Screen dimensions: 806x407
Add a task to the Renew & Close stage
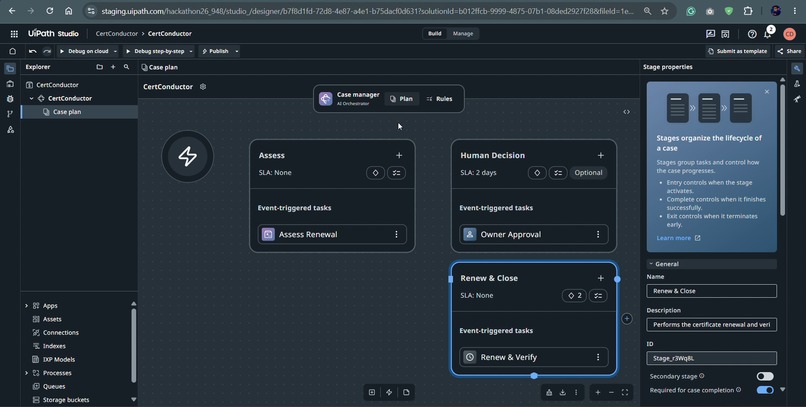600,278
